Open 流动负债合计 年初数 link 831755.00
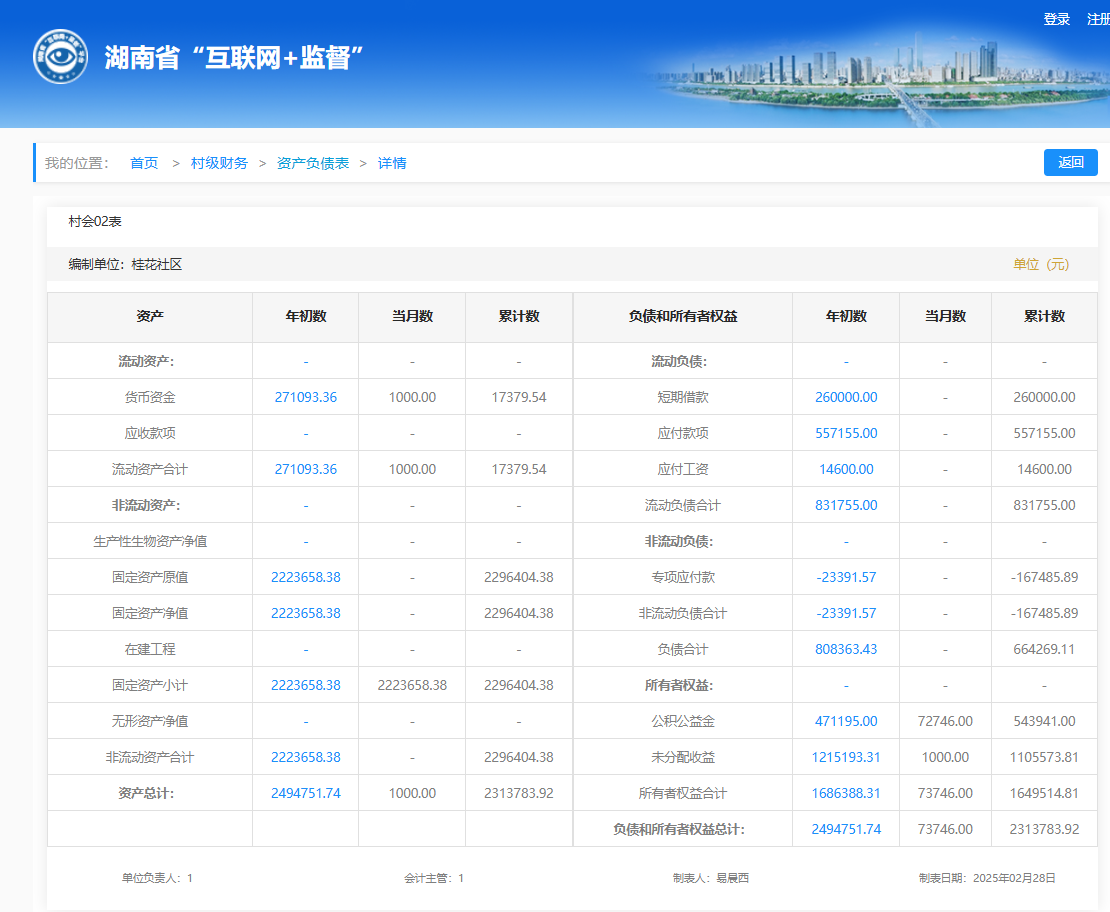The width and height of the screenshot is (1110, 912). click(x=846, y=505)
